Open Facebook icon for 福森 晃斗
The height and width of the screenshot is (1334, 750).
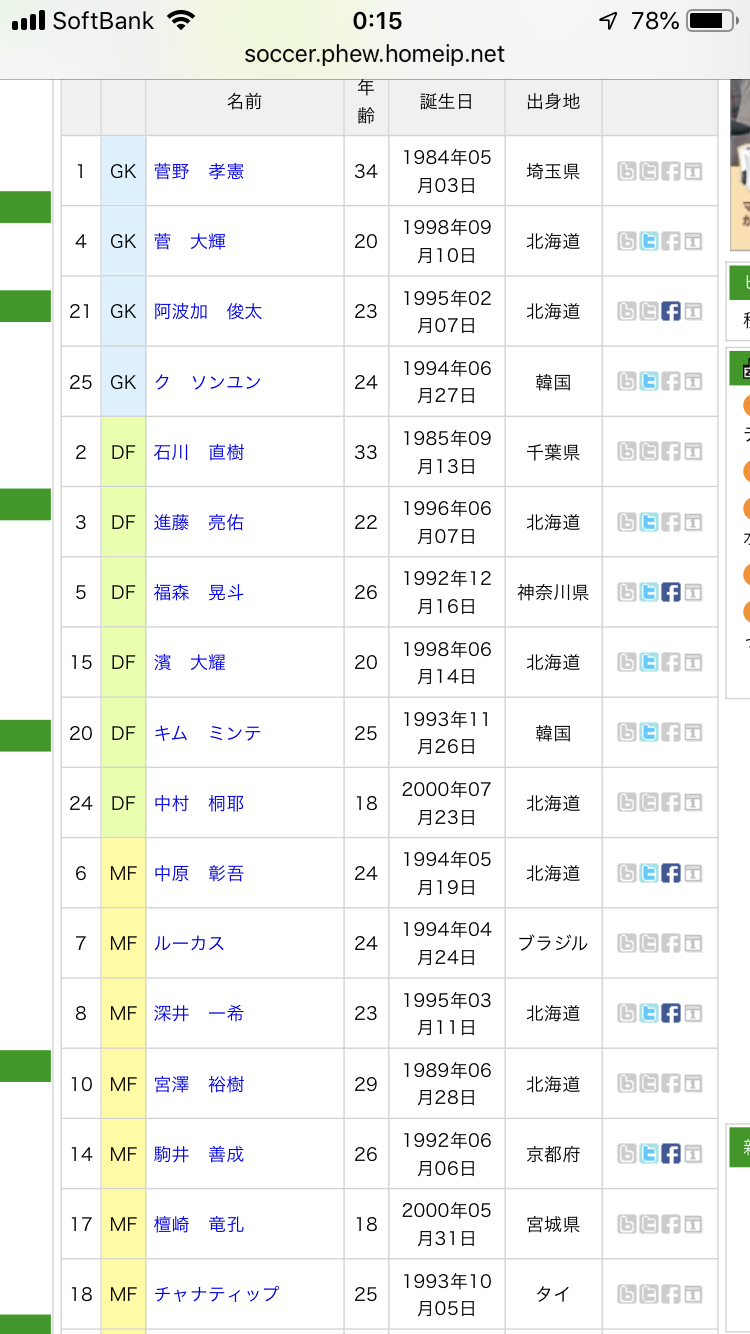point(671,592)
